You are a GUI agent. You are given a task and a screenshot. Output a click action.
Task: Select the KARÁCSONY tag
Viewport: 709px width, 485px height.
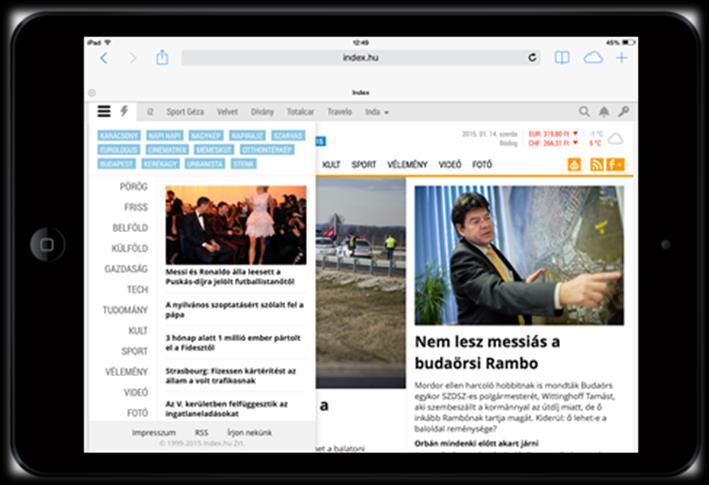pos(119,136)
